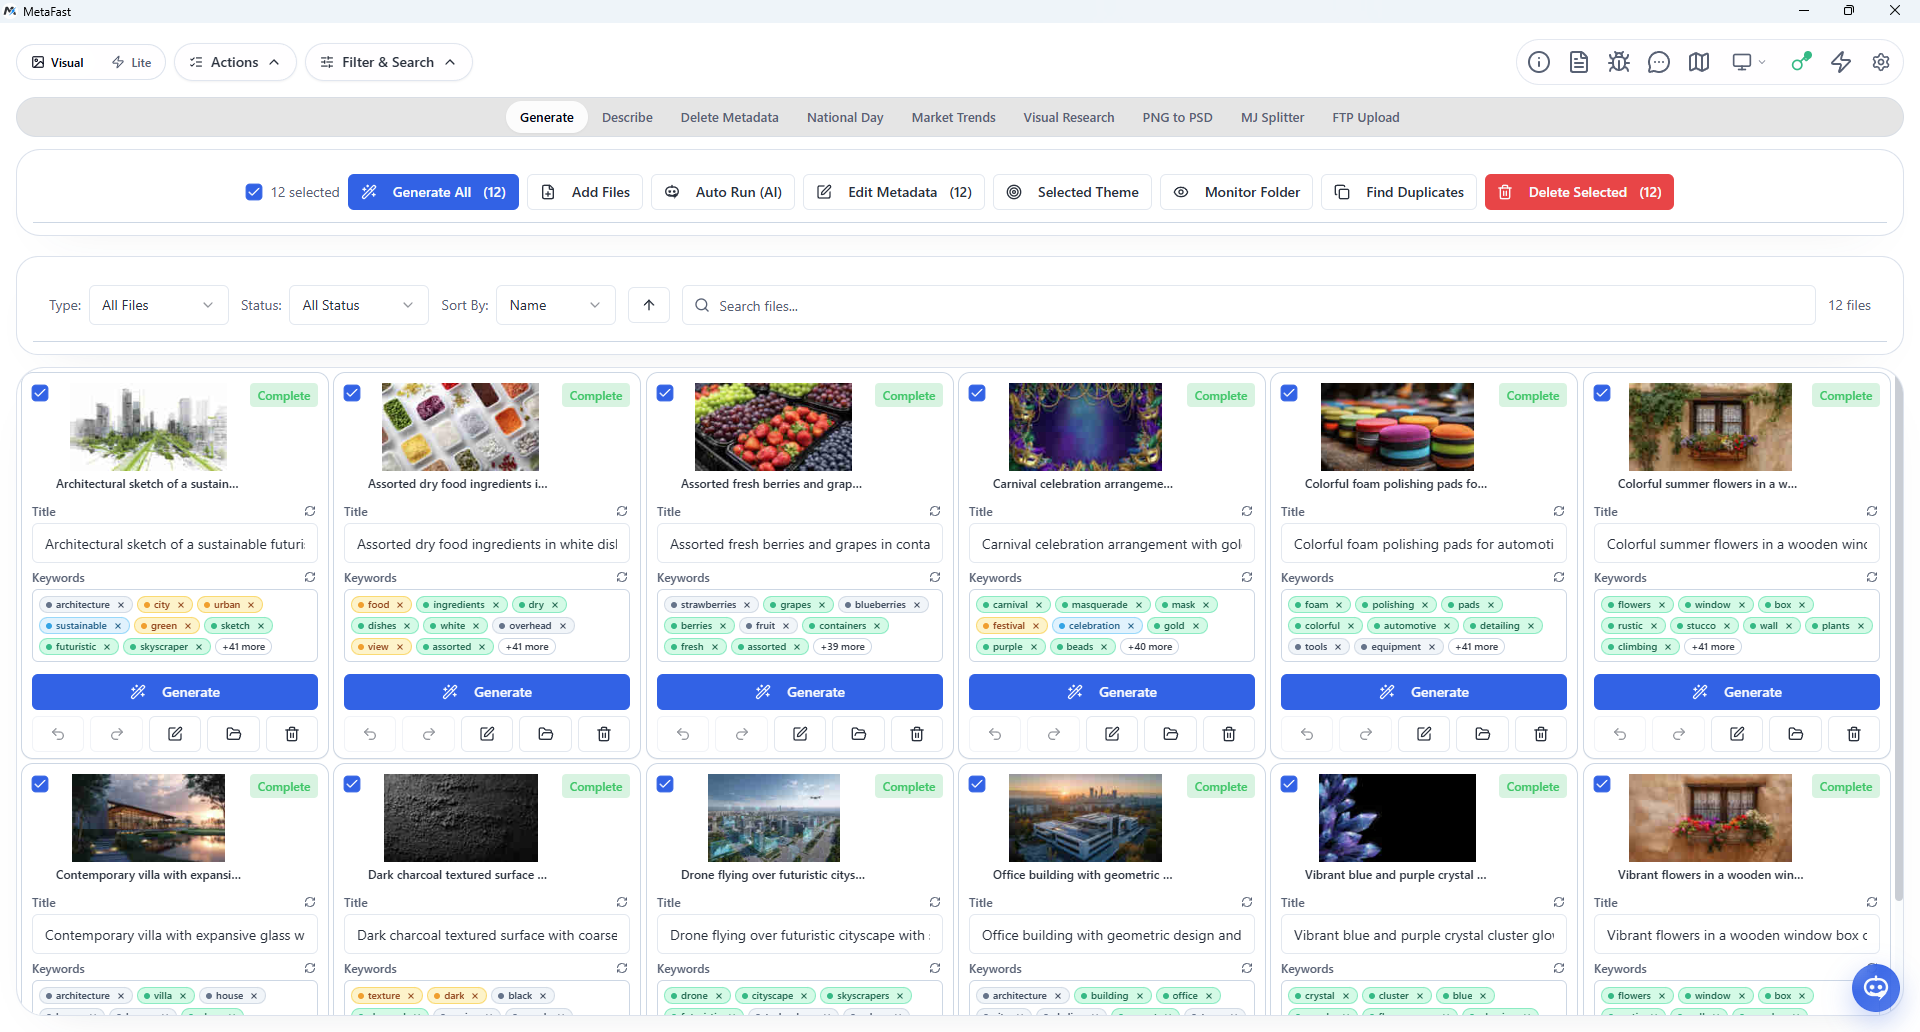Regenerate title for Vibrant blue crystal card
The width and height of the screenshot is (1920, 1032).
(1559, 902)
